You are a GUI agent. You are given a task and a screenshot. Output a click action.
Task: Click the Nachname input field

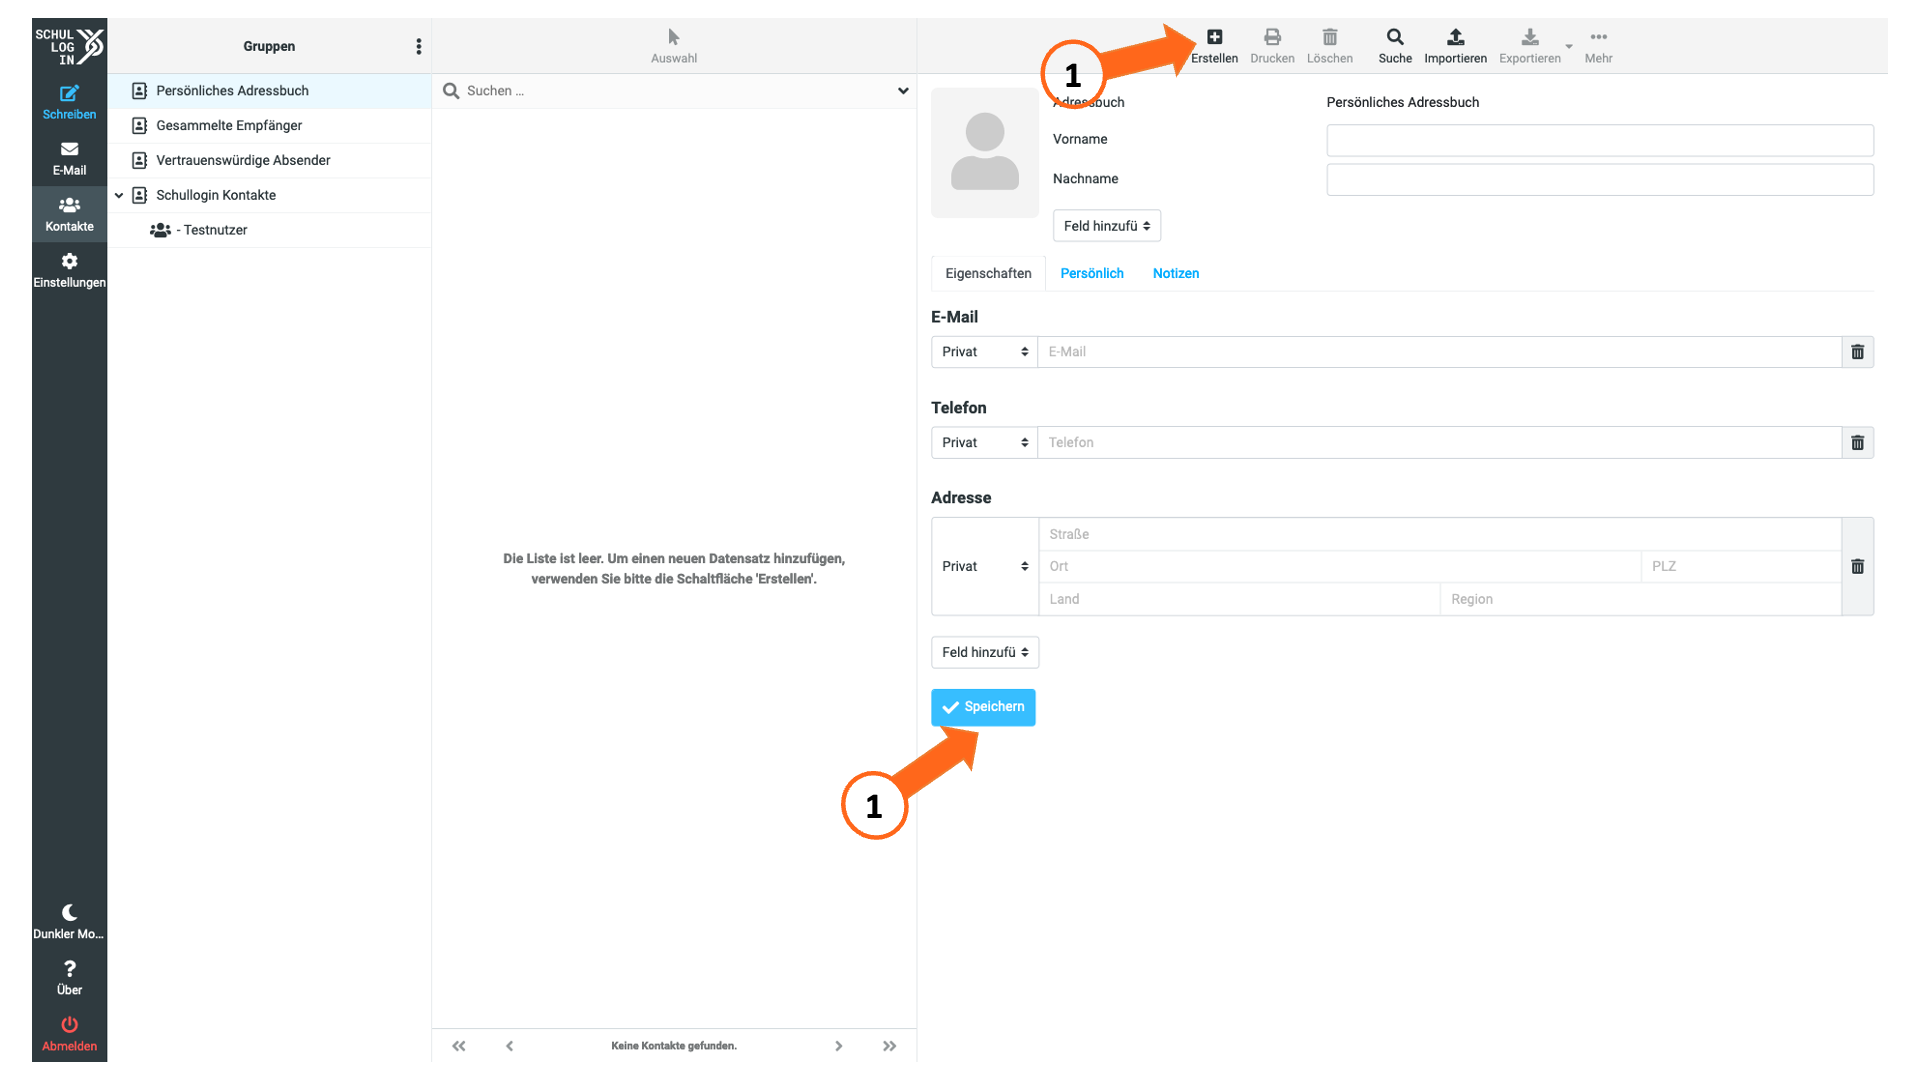tap(1599, 179)
